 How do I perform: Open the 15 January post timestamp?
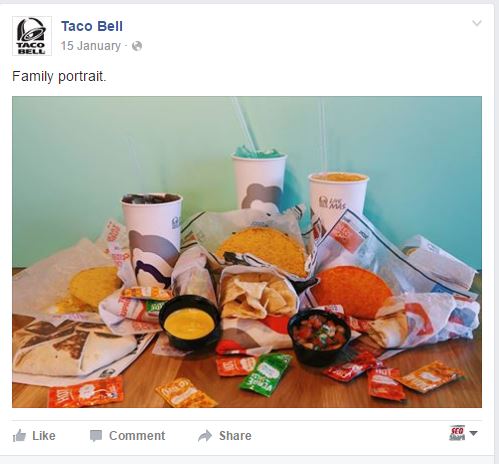91,46
